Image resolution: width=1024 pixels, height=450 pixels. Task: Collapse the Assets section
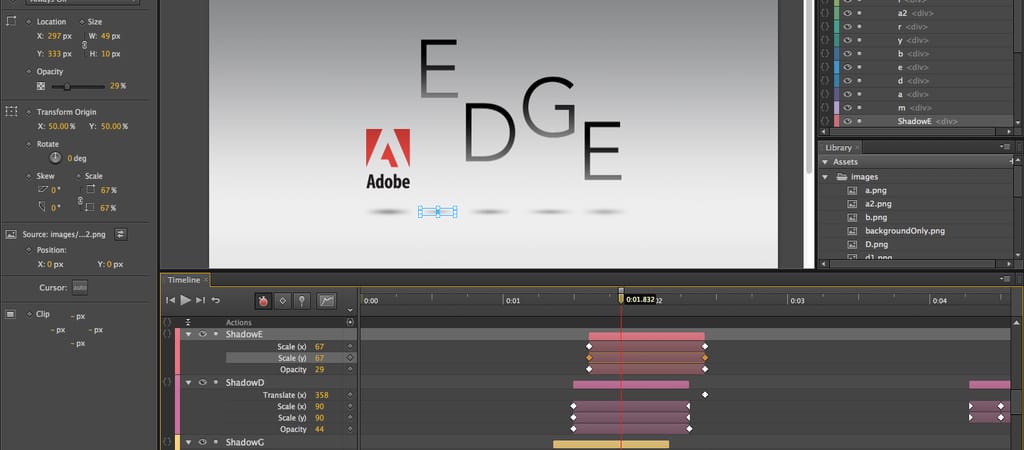click(825, 161)
